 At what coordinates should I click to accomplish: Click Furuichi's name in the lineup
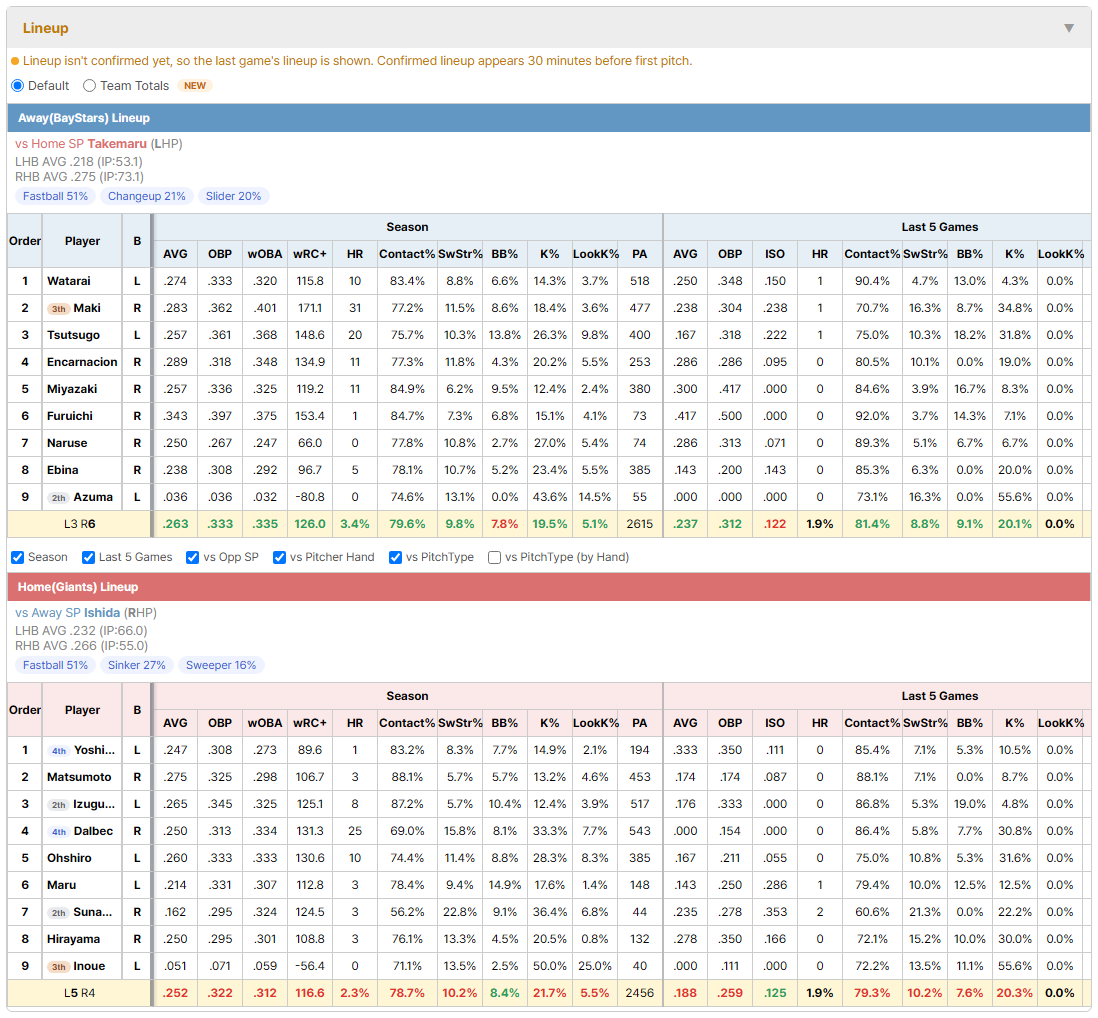(x=69, y=416)
